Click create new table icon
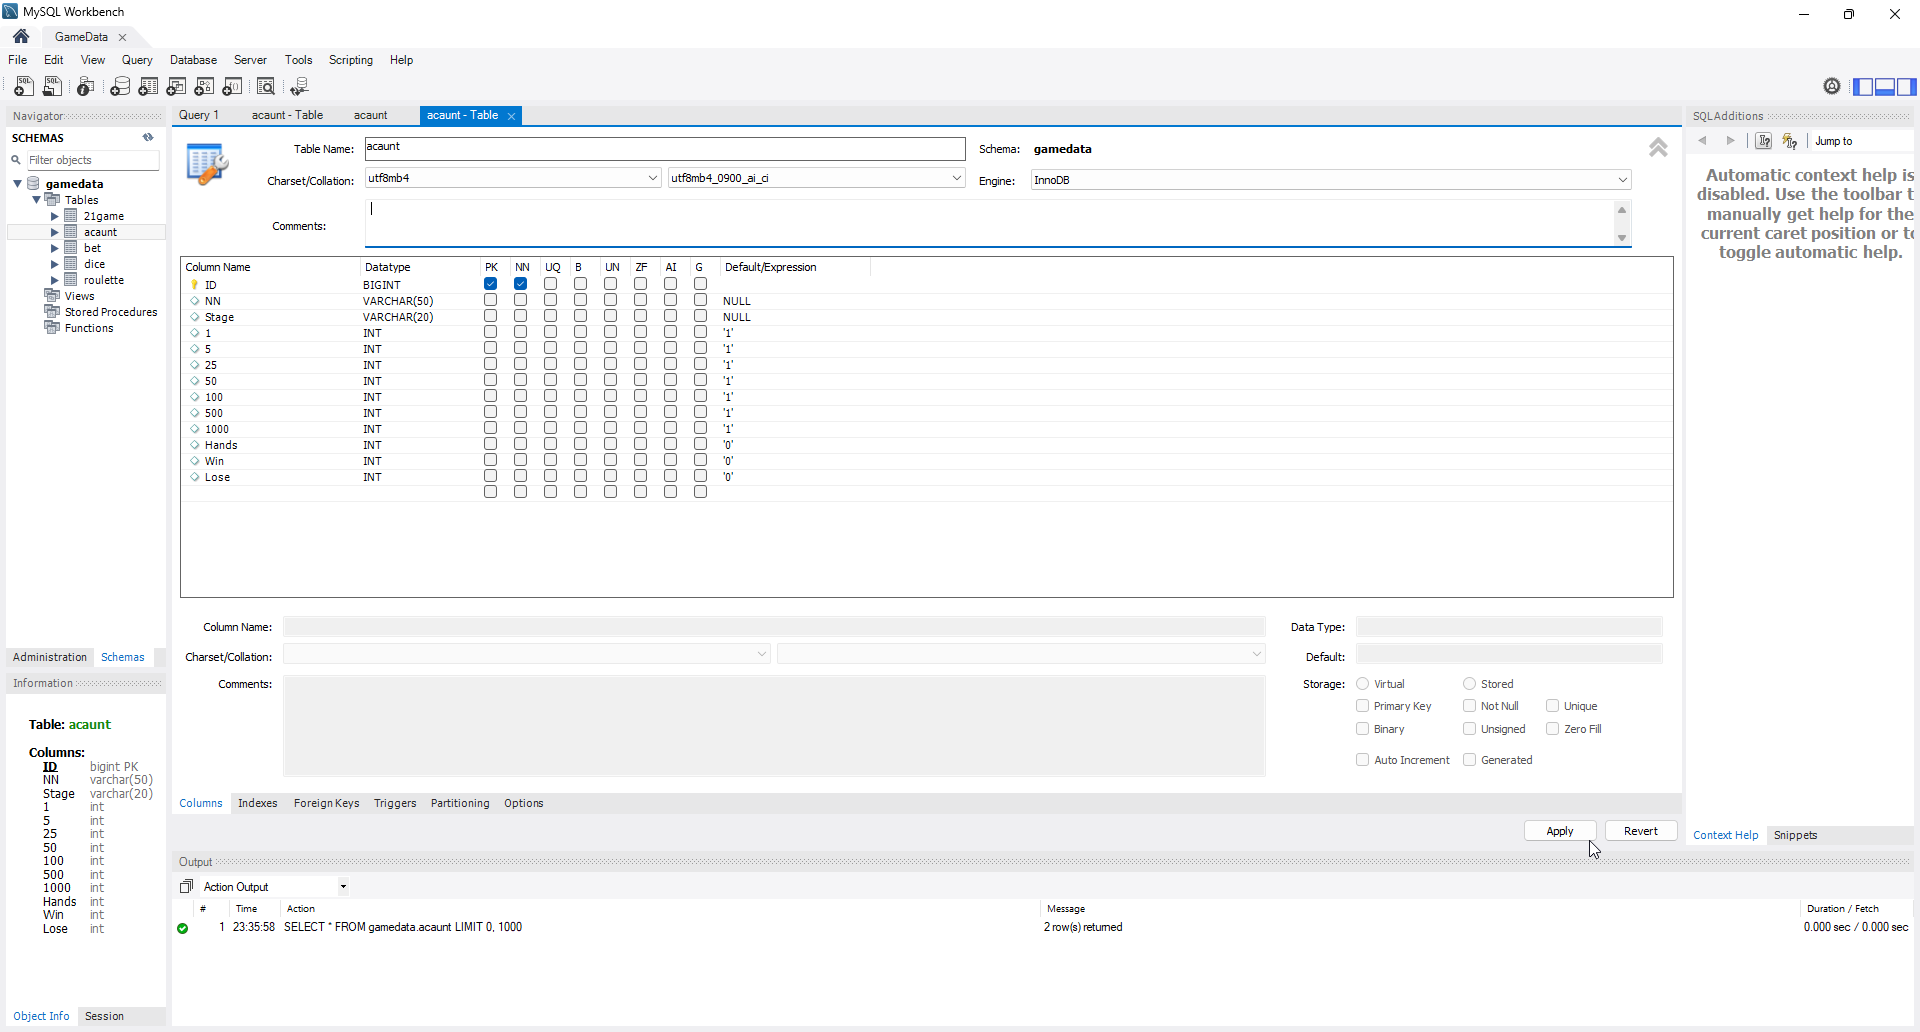 [148, 87]
